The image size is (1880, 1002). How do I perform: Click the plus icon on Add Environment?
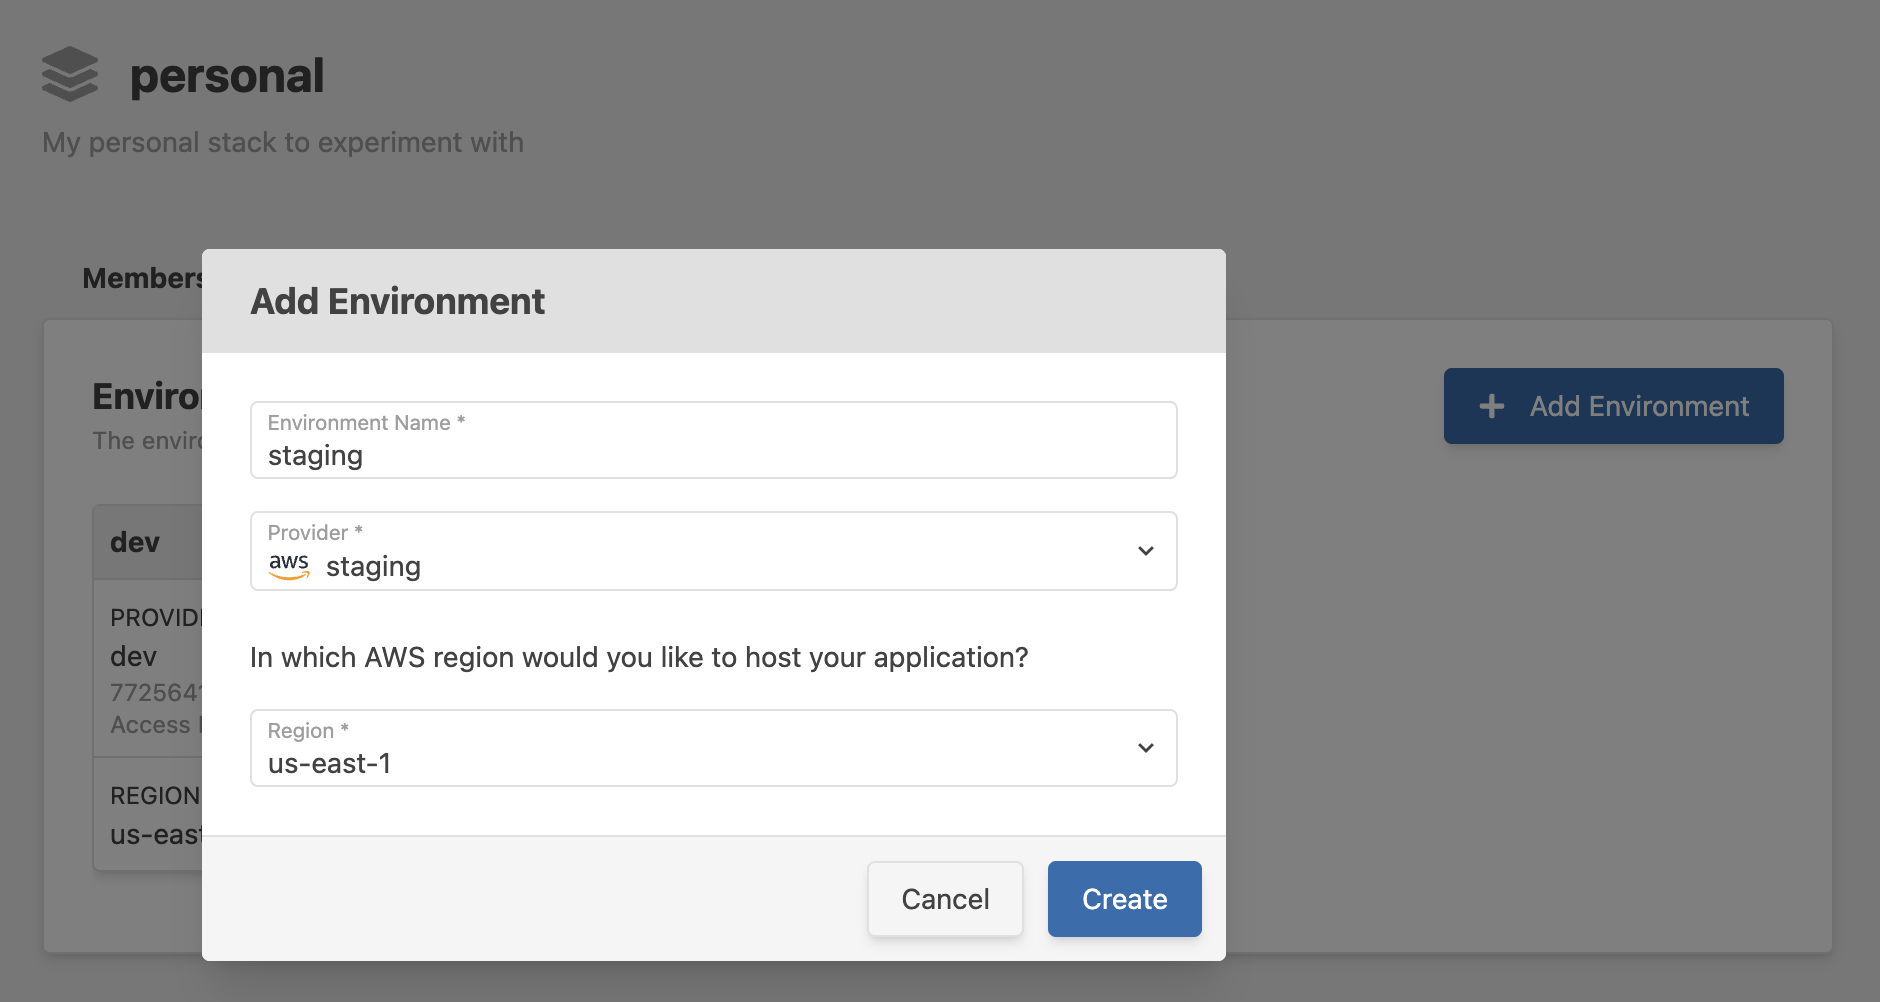[1491, 406]
